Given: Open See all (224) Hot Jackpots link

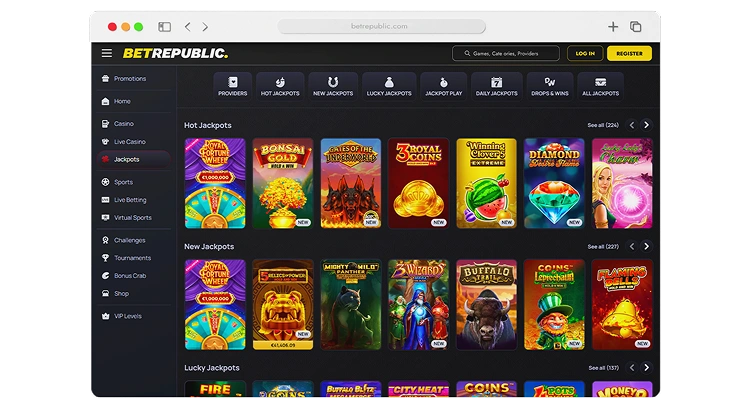Looking at the screenshot, I should [x=603, y=125].
